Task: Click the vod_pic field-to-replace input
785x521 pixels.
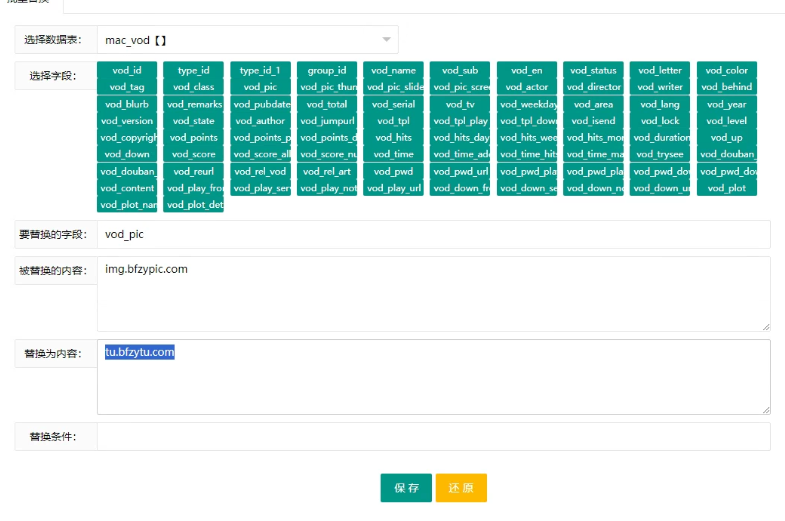Action: 433,234
